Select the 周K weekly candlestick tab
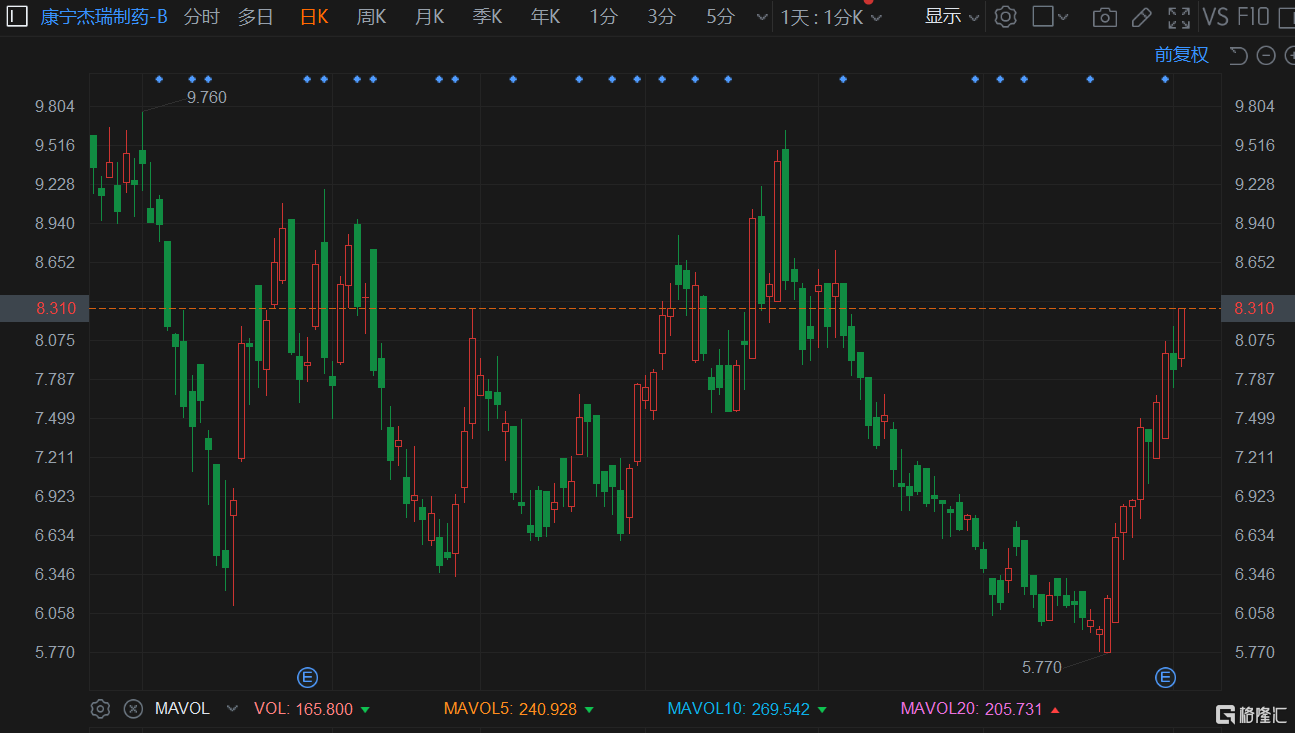Viewport: 1295px width, 733px height. (x=371, y=17)
